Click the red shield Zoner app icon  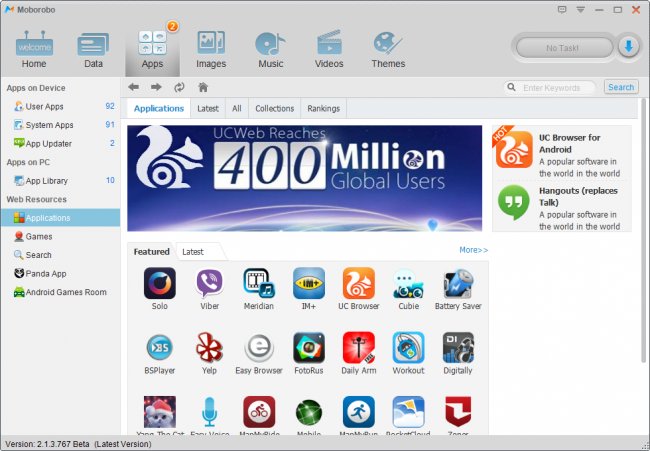(458, 412)
